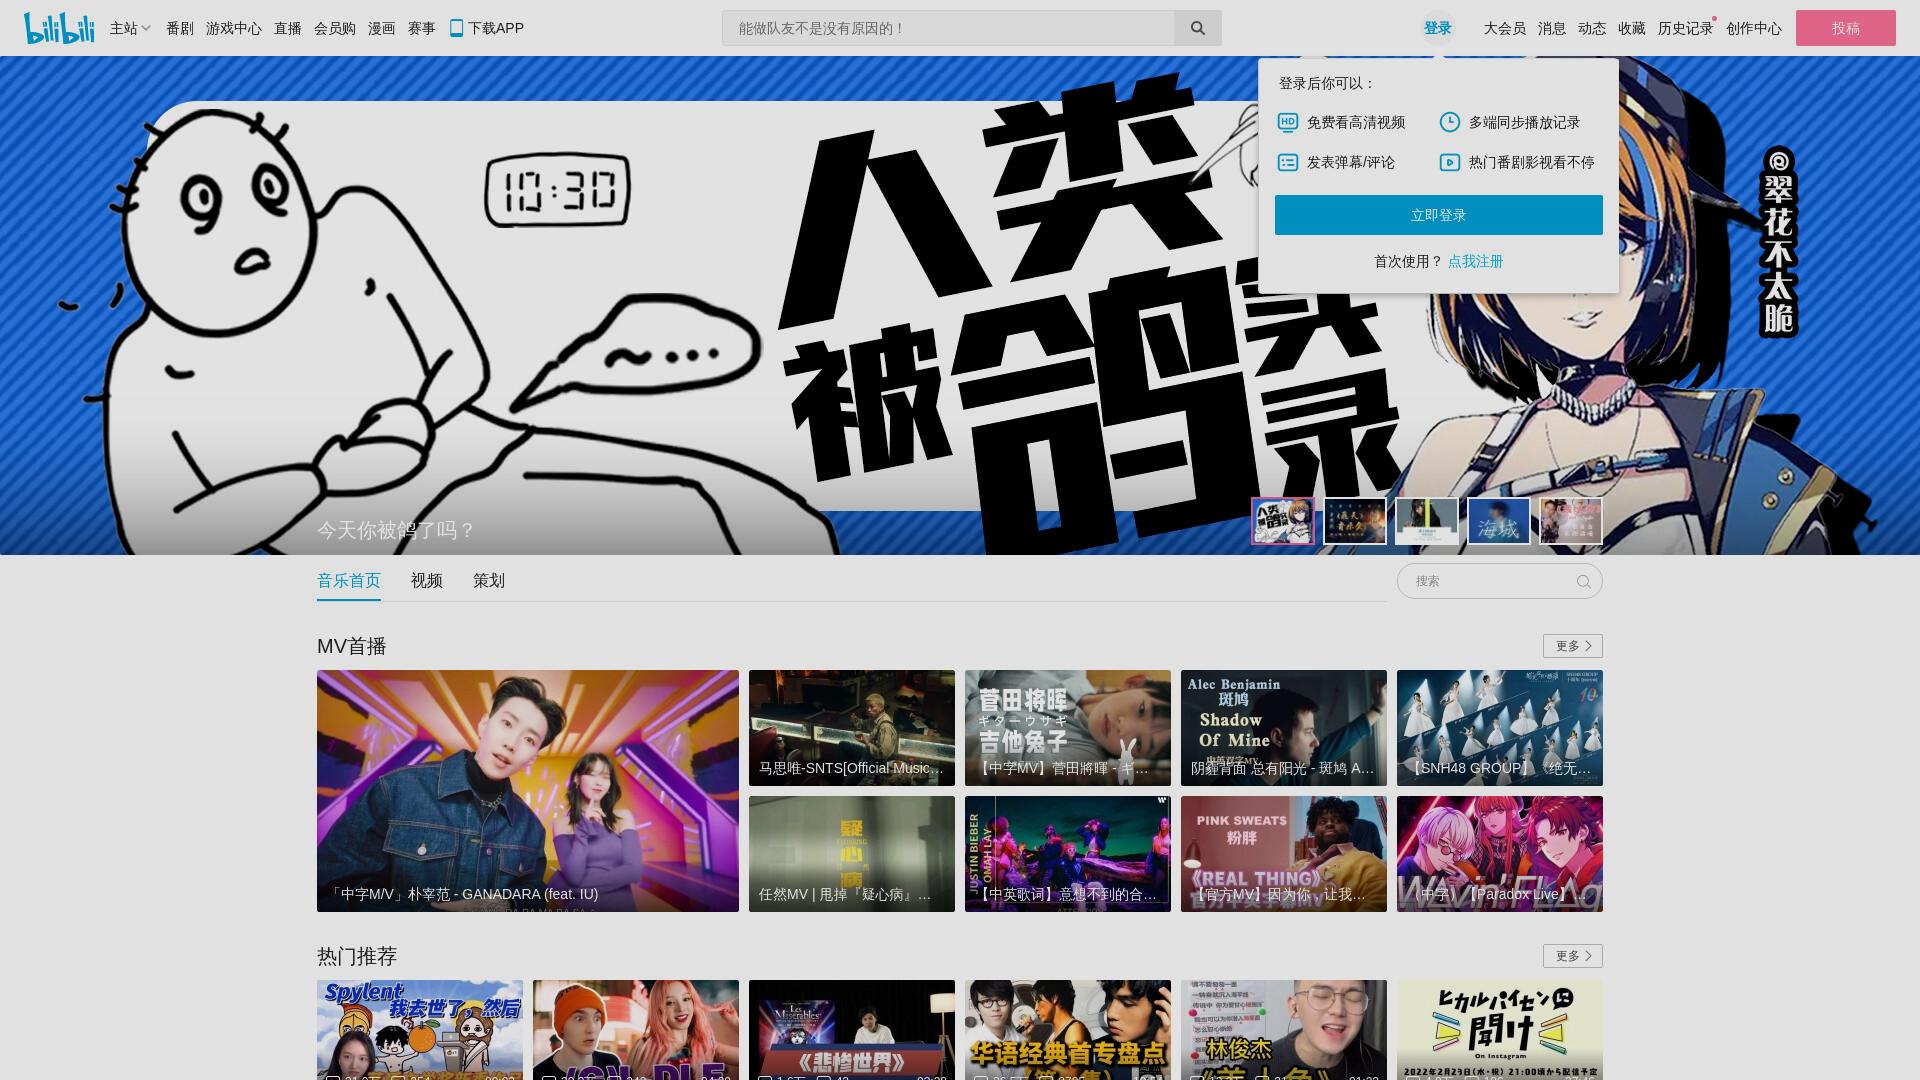The image size is (1920, 1080).
Task: Click the bilibili logo
Action: tap(59, 28)
